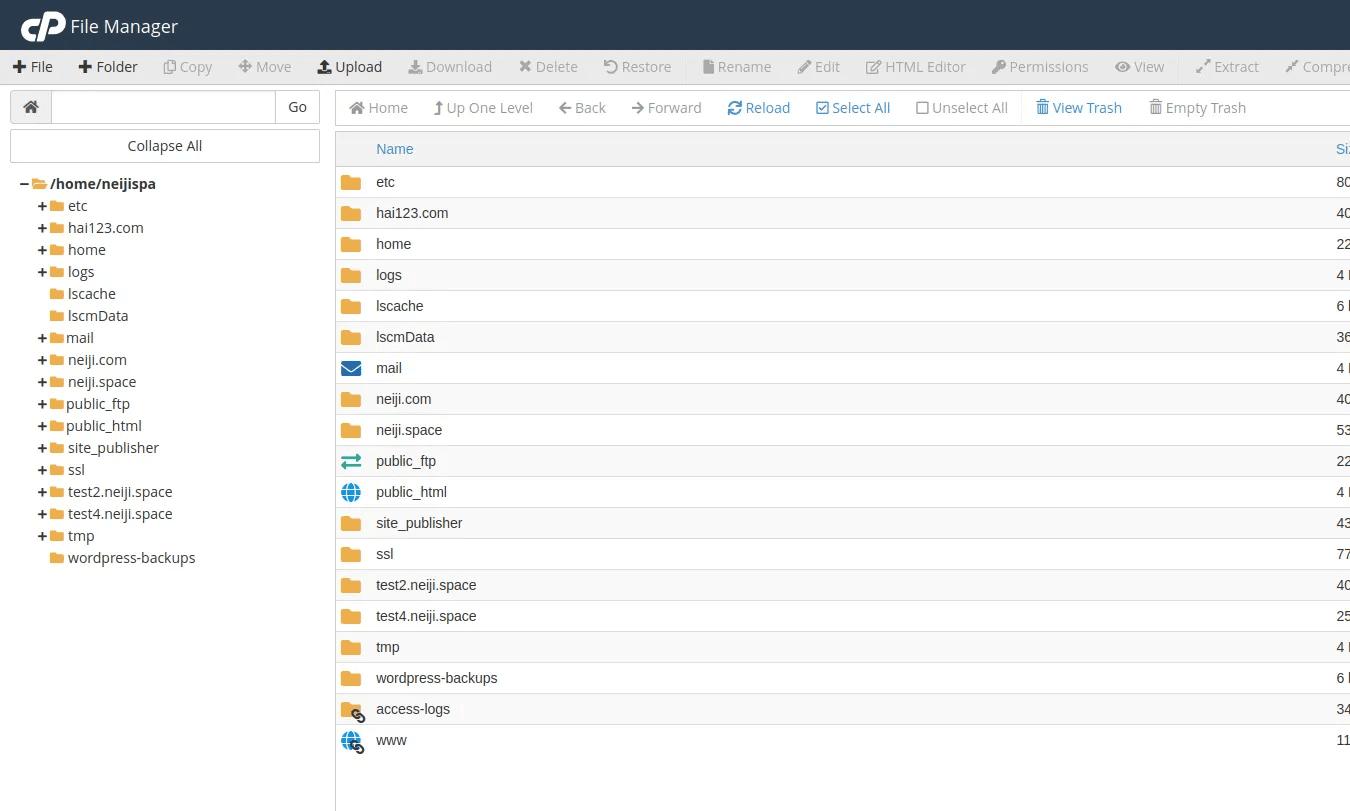Open the HTML Editor
The height and width of the screenshot is (811, 1350).
(915, 66)
